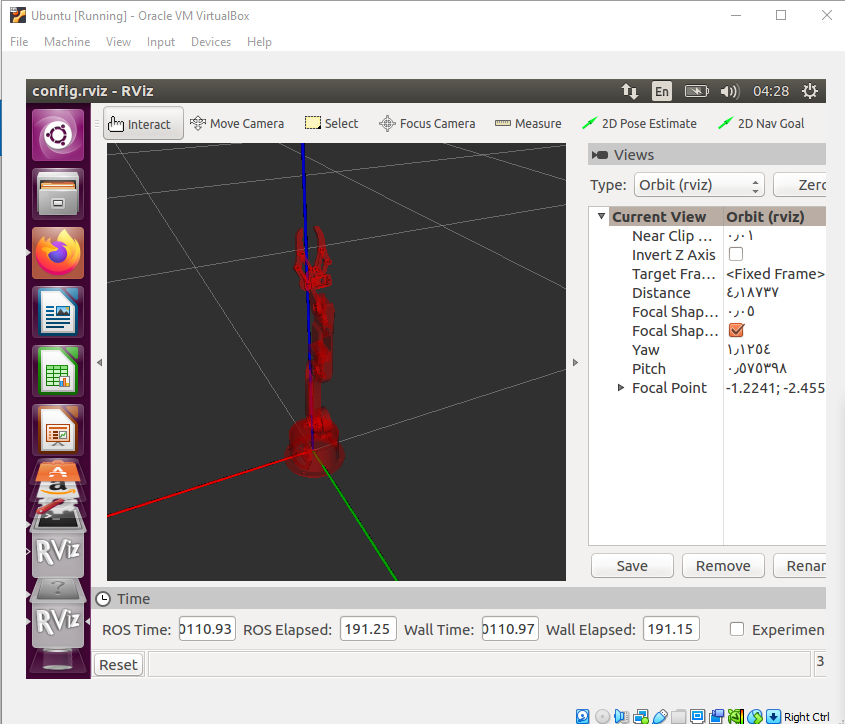The image size is (845, 724).
Task: Open the Devices menu in VirtualBox
Action: (211, 42)
